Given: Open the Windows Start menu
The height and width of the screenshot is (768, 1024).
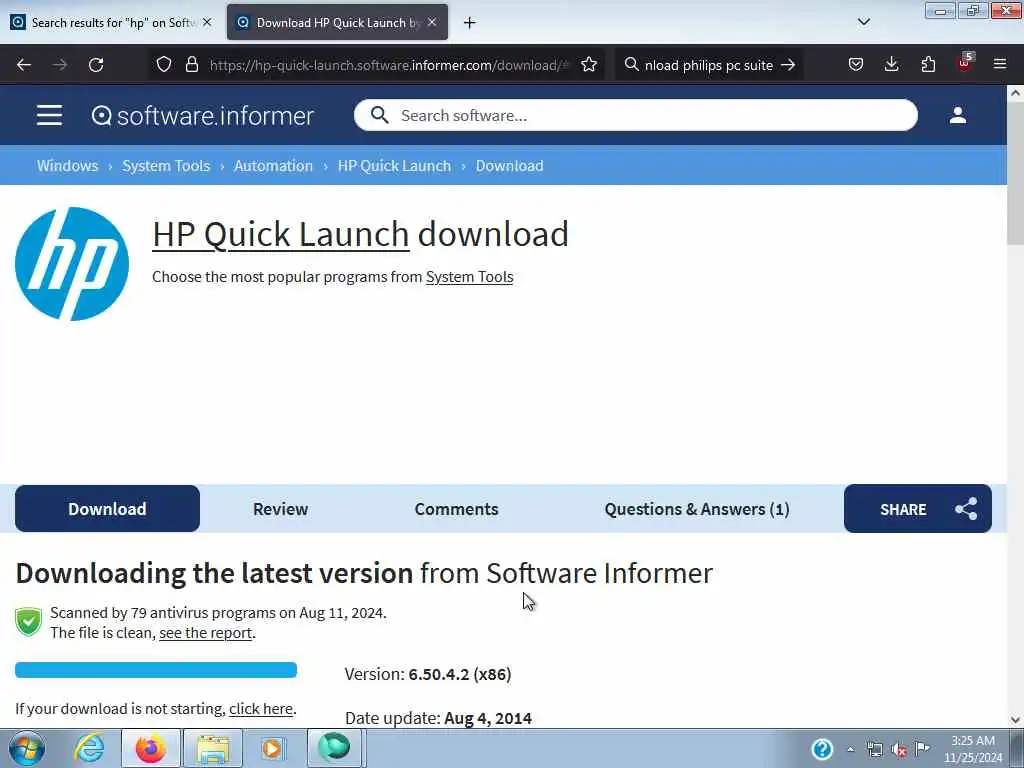Looking at the screenshot, I should pyautogui.click(x=27, y=748).
